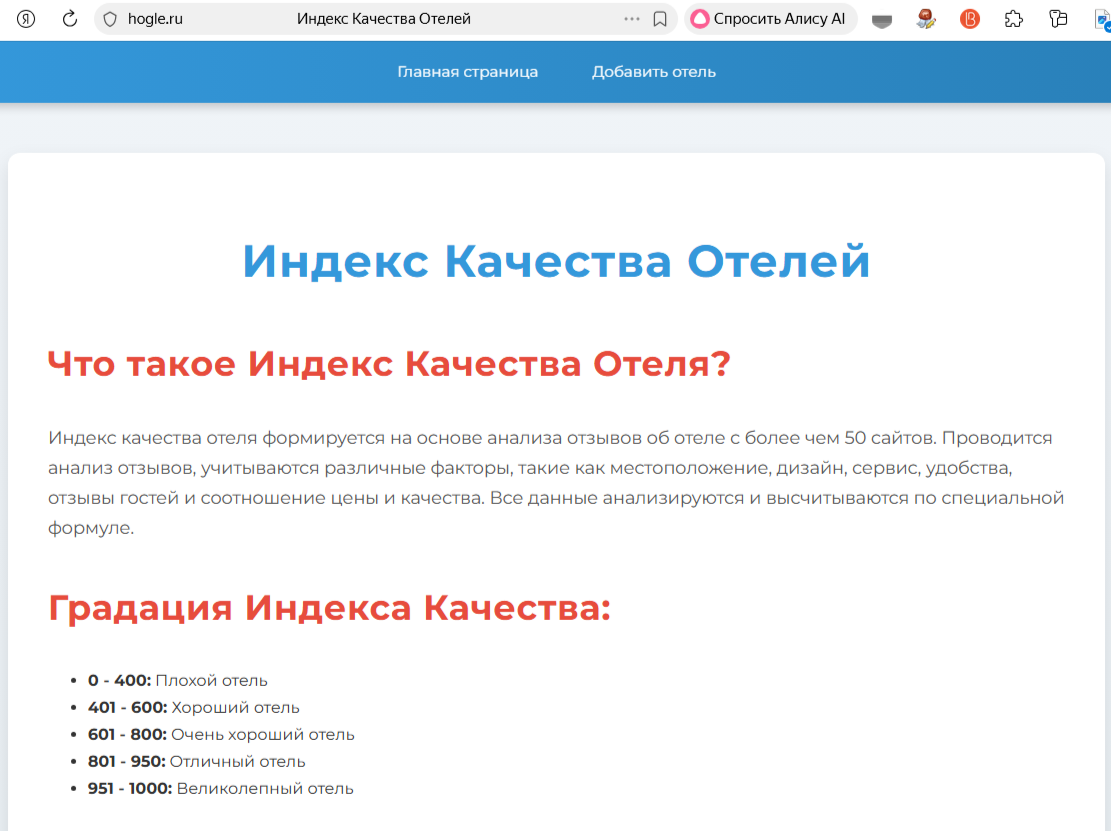The image size is (1111, 831).
Task: Click the 951 - 1000 Великолепный отель item
Action: 221,789
